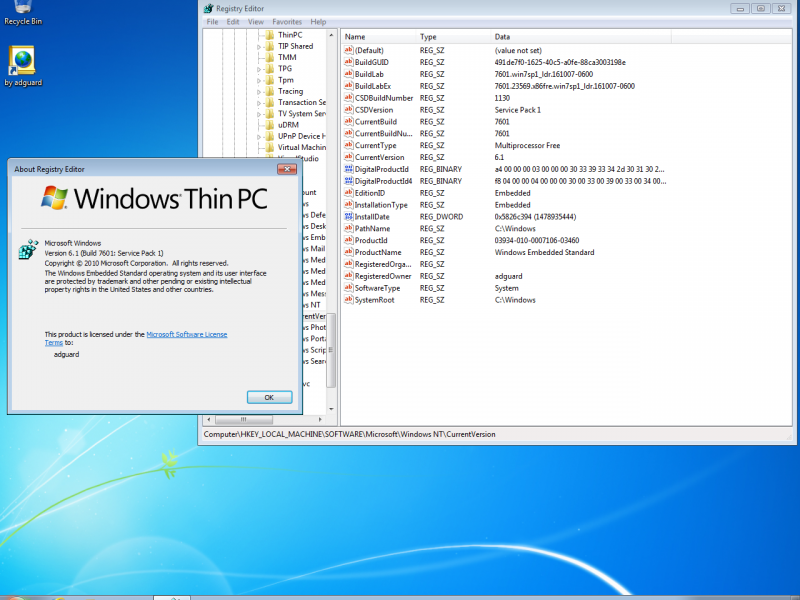Select the SoftwareType string icon
This screenshot has width=800, height=600.
point(348,288)
